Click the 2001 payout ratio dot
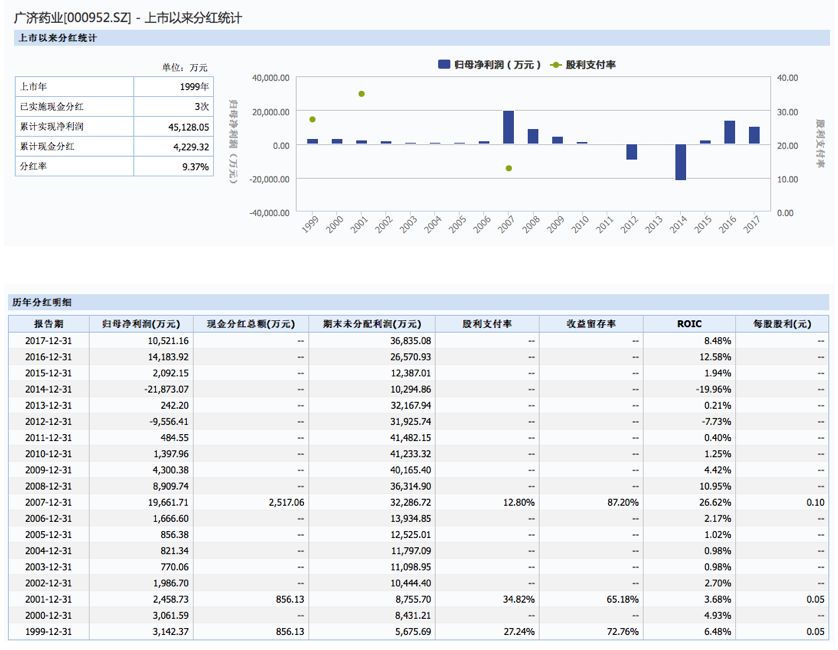 362,94
